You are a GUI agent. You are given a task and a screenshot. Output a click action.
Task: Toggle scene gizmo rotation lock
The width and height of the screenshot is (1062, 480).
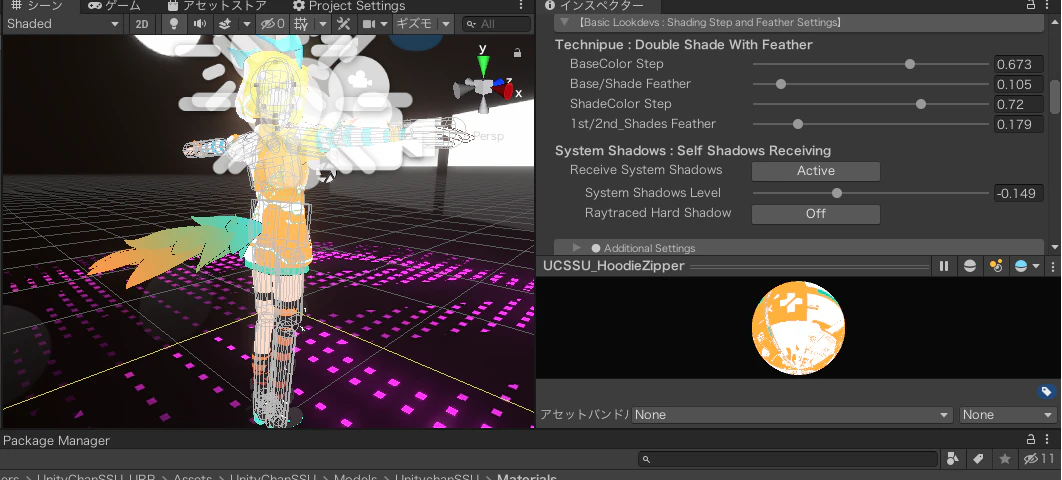tap(517, 52)
